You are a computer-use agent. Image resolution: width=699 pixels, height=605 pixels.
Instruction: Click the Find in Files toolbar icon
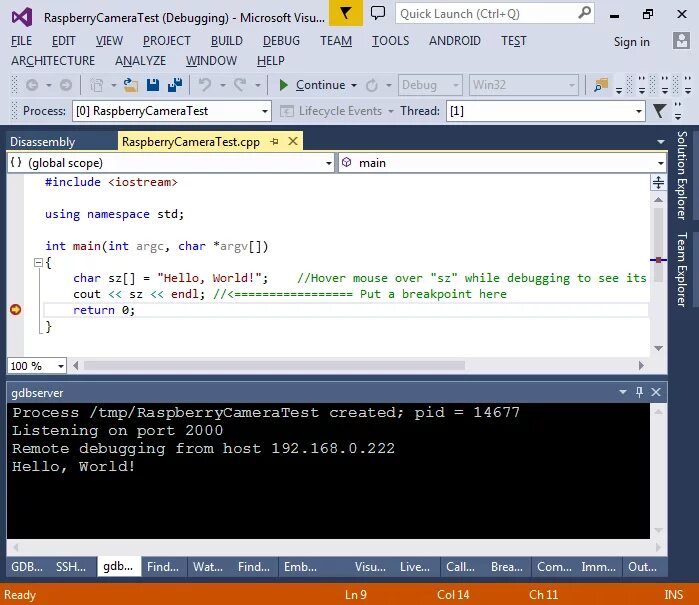tap(601, 85)
